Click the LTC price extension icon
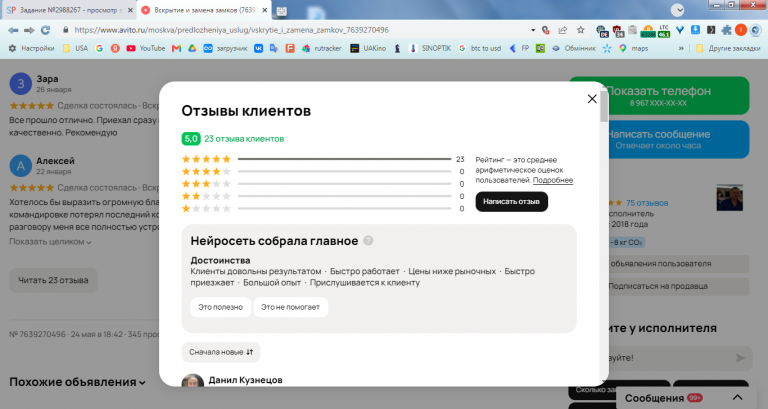The height and width of the screenshot is (409, 768). point(664,30)
